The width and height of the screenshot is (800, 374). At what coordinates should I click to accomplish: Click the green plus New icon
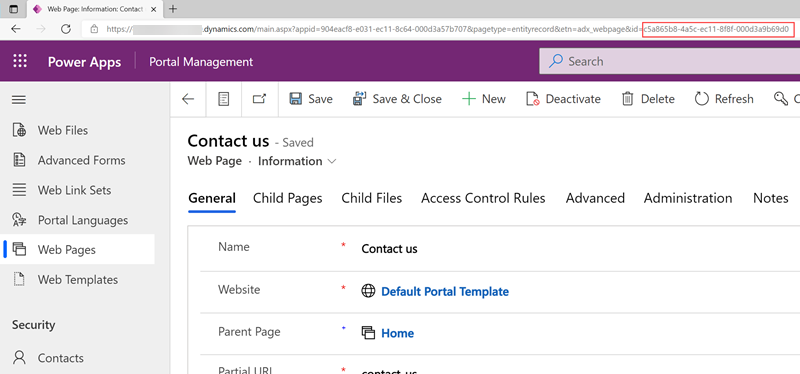[468, 99]
